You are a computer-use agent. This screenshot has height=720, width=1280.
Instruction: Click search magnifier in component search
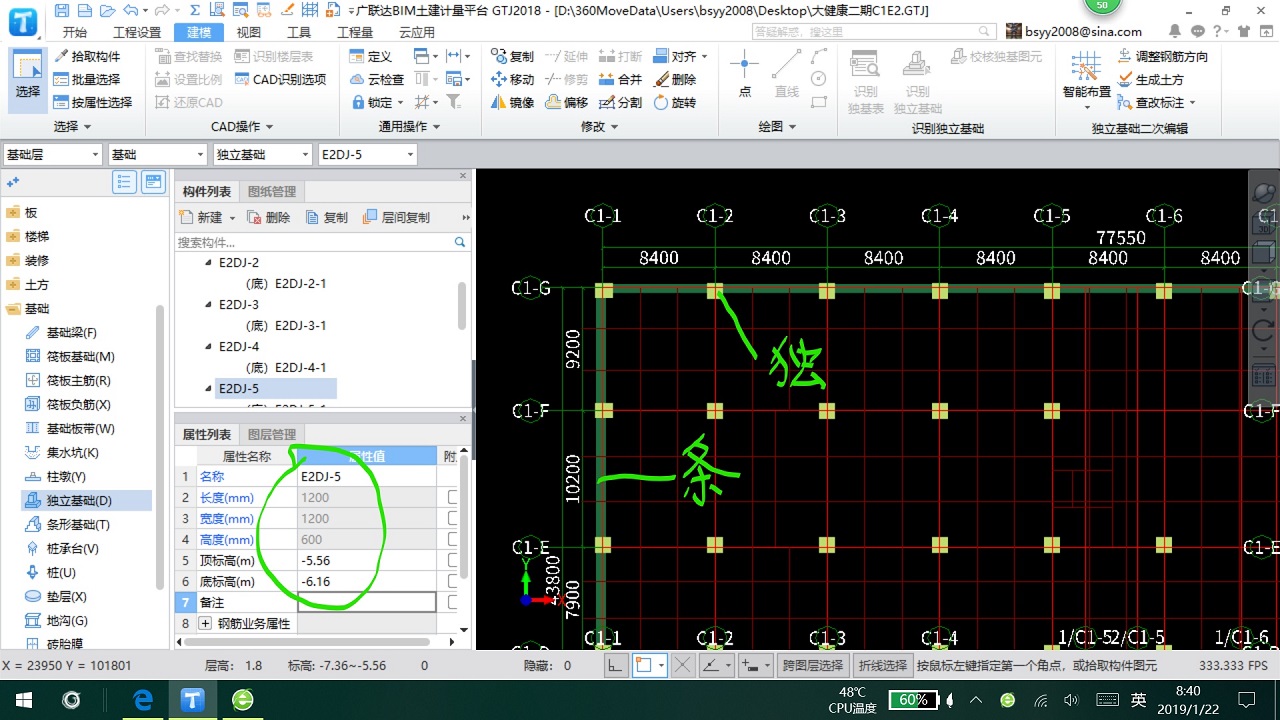coord(460,242)
